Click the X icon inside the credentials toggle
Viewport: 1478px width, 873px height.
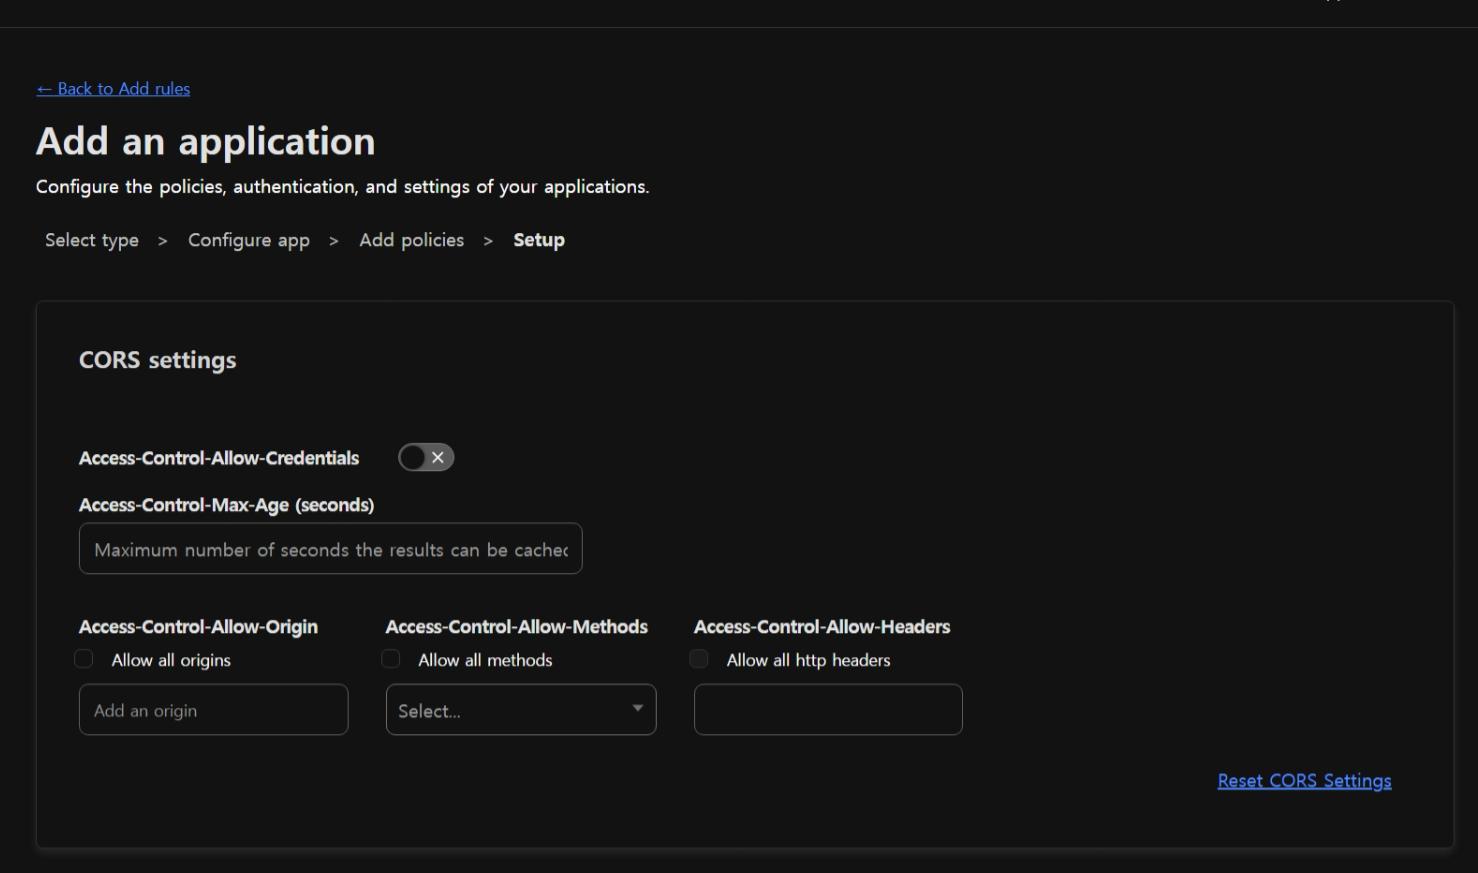coord(438,458)
